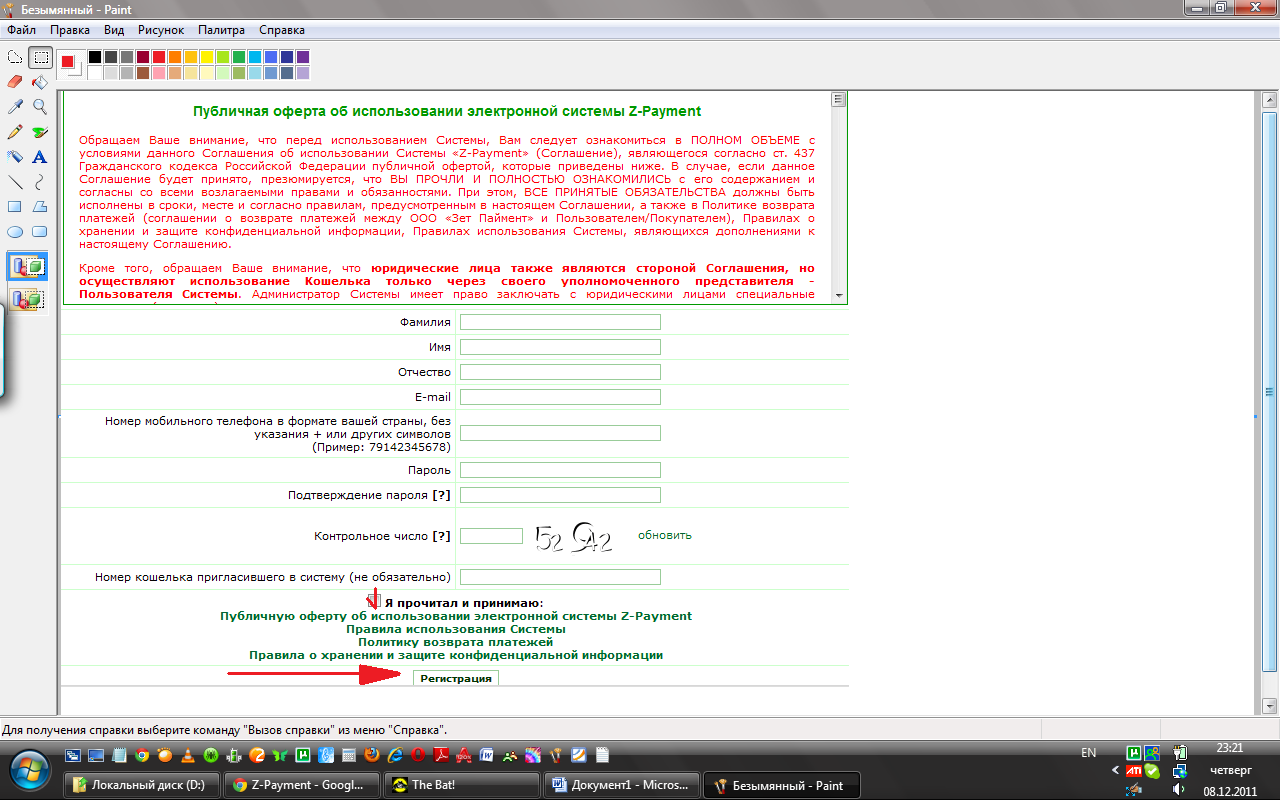Click the обновить captcha link
This screenshot has height=800, width=1280.
tap(665, 535)
